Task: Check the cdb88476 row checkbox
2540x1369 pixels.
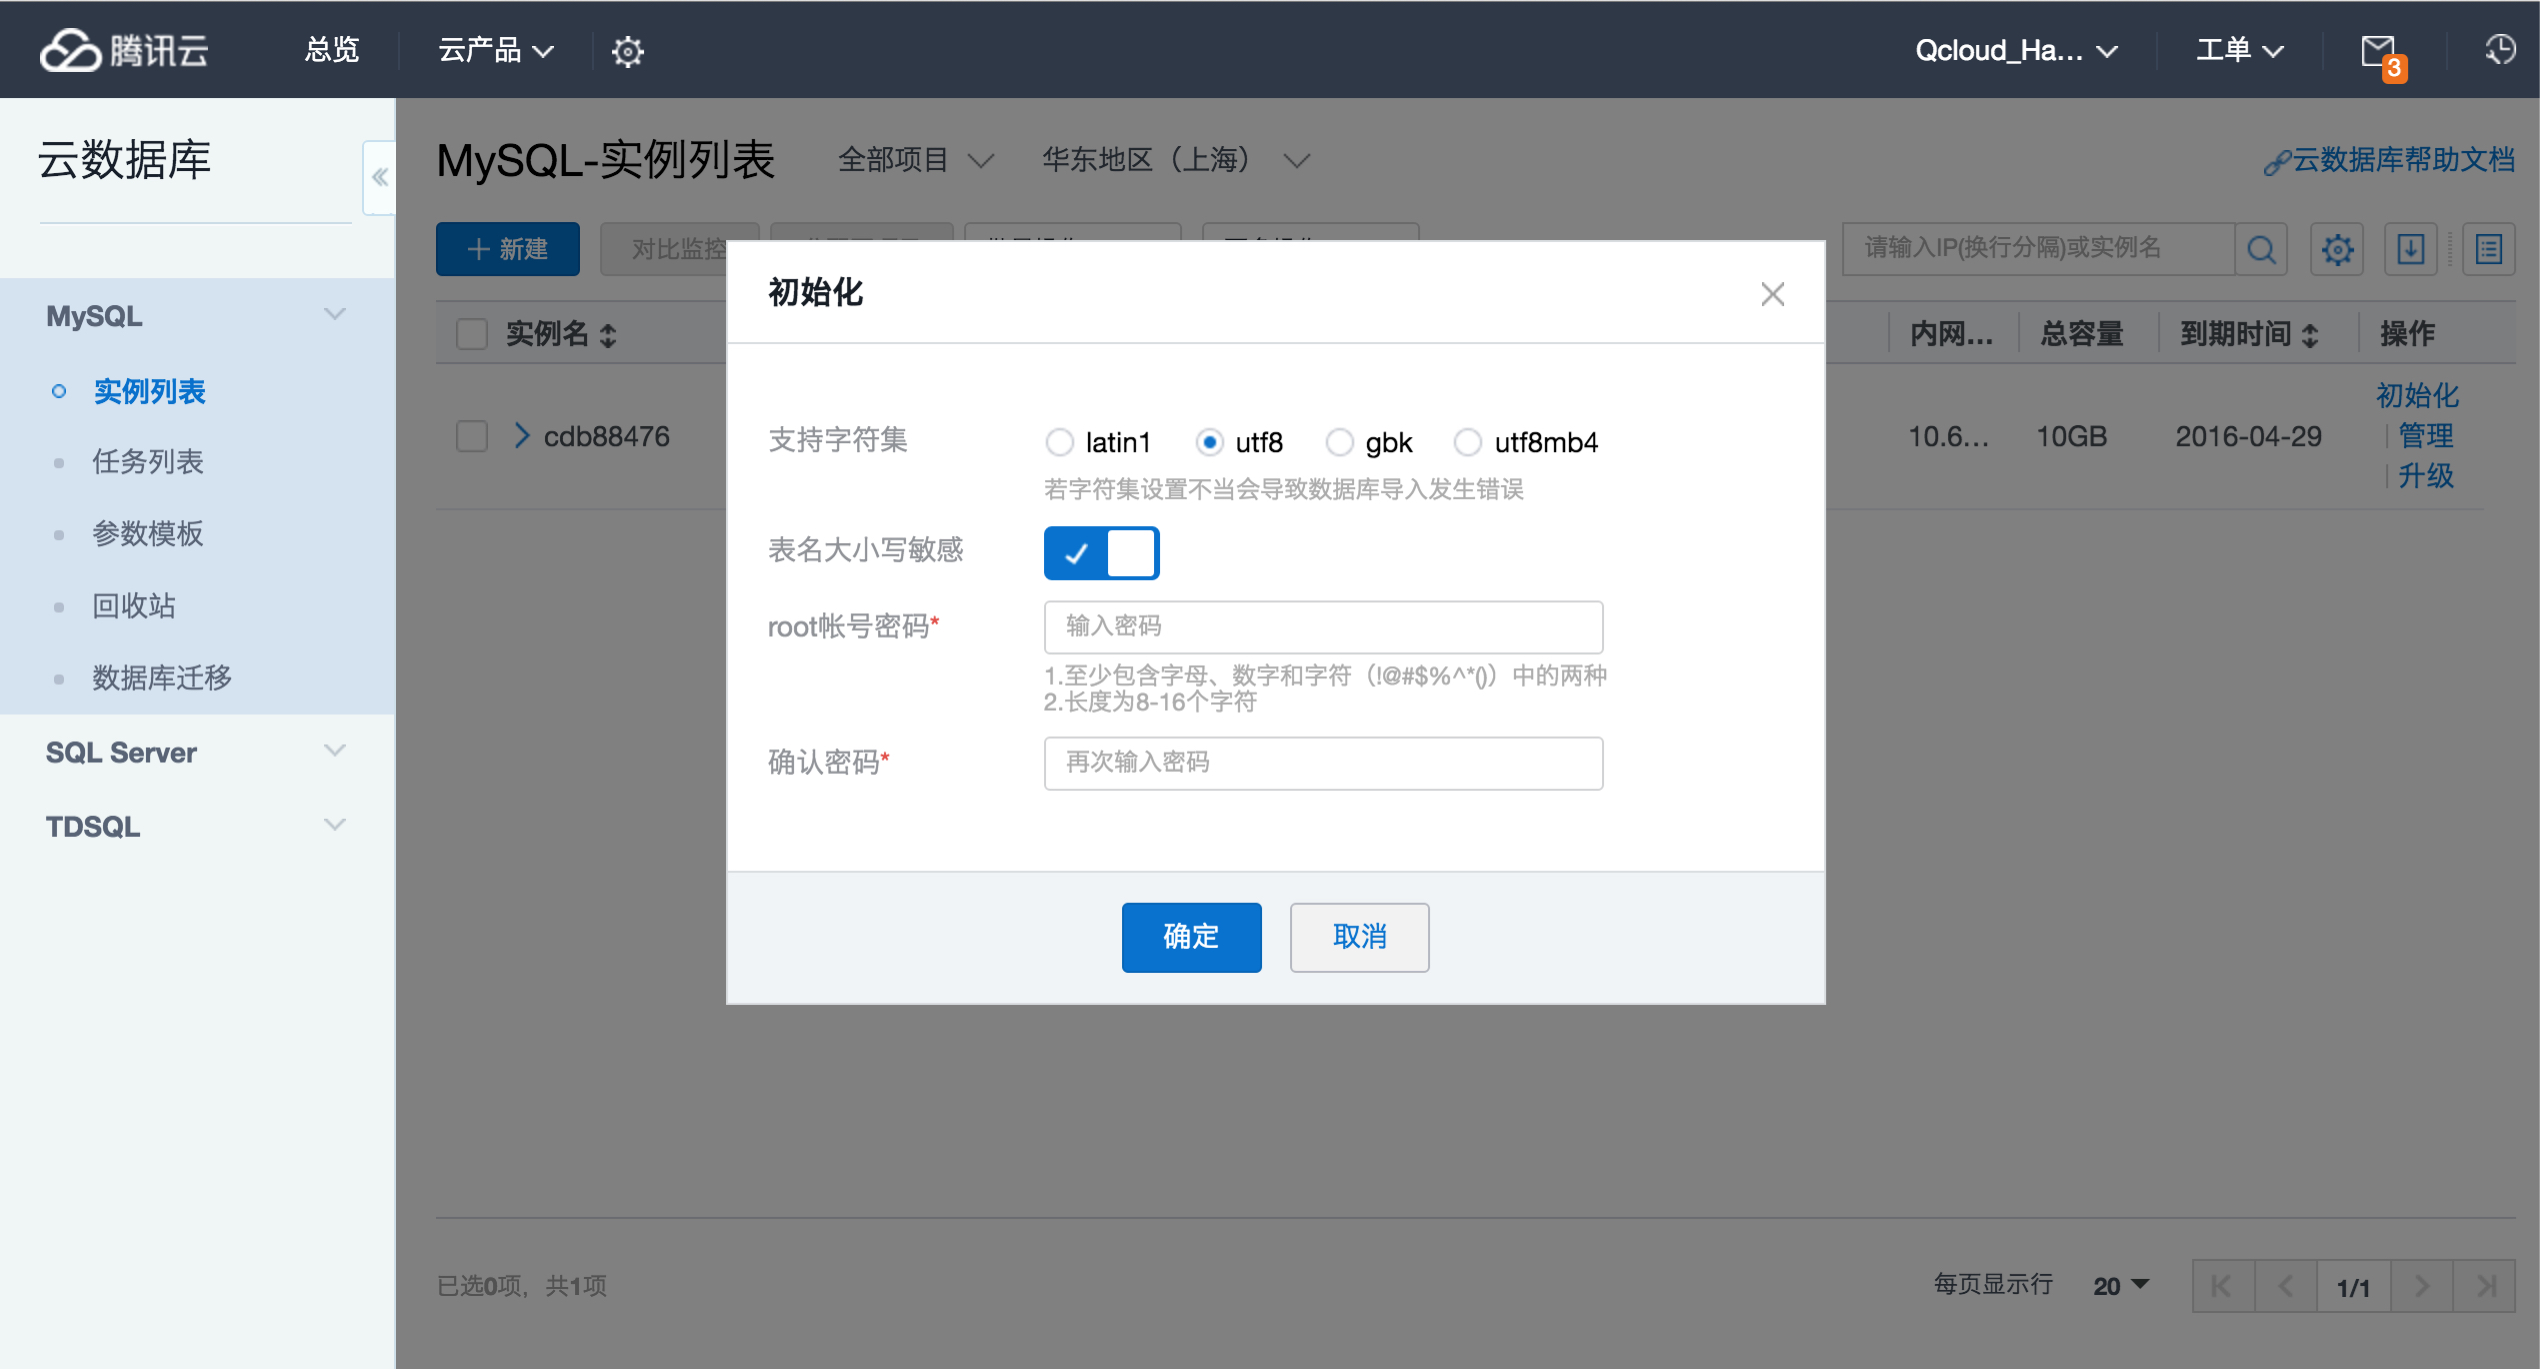Action: 471,436
